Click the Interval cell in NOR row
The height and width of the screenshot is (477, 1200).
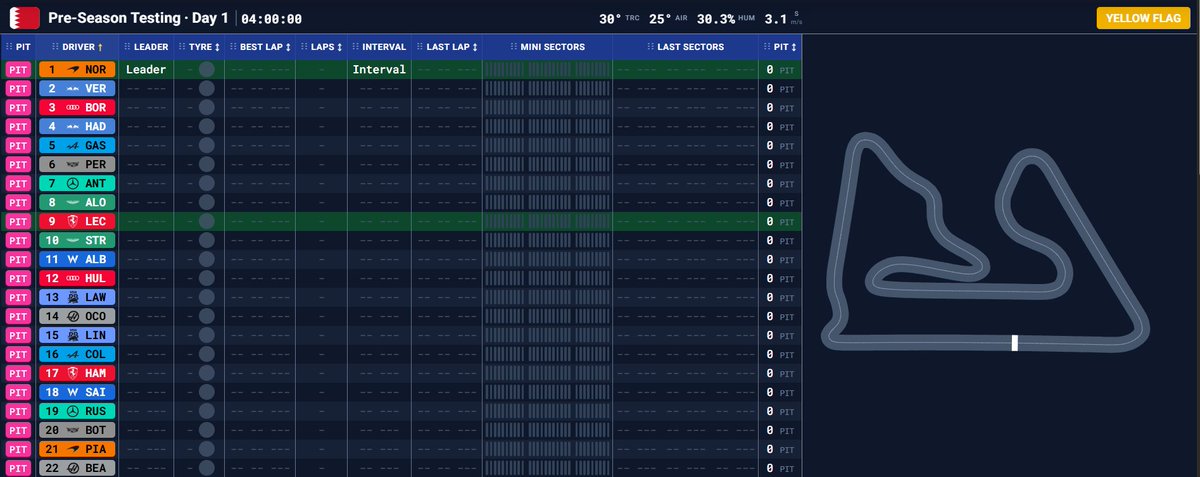tap(378, 70)
